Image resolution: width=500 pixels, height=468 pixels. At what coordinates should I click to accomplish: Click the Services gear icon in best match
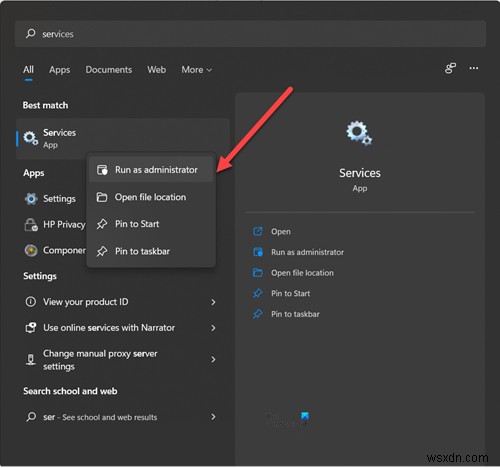(30, 138)
